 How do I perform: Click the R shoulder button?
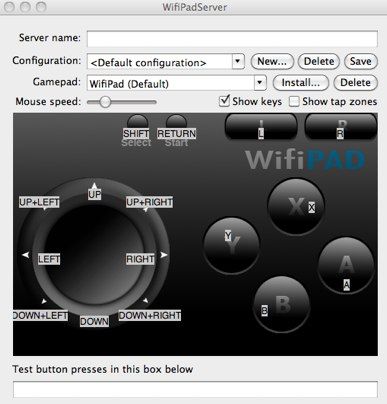[341, 126]
